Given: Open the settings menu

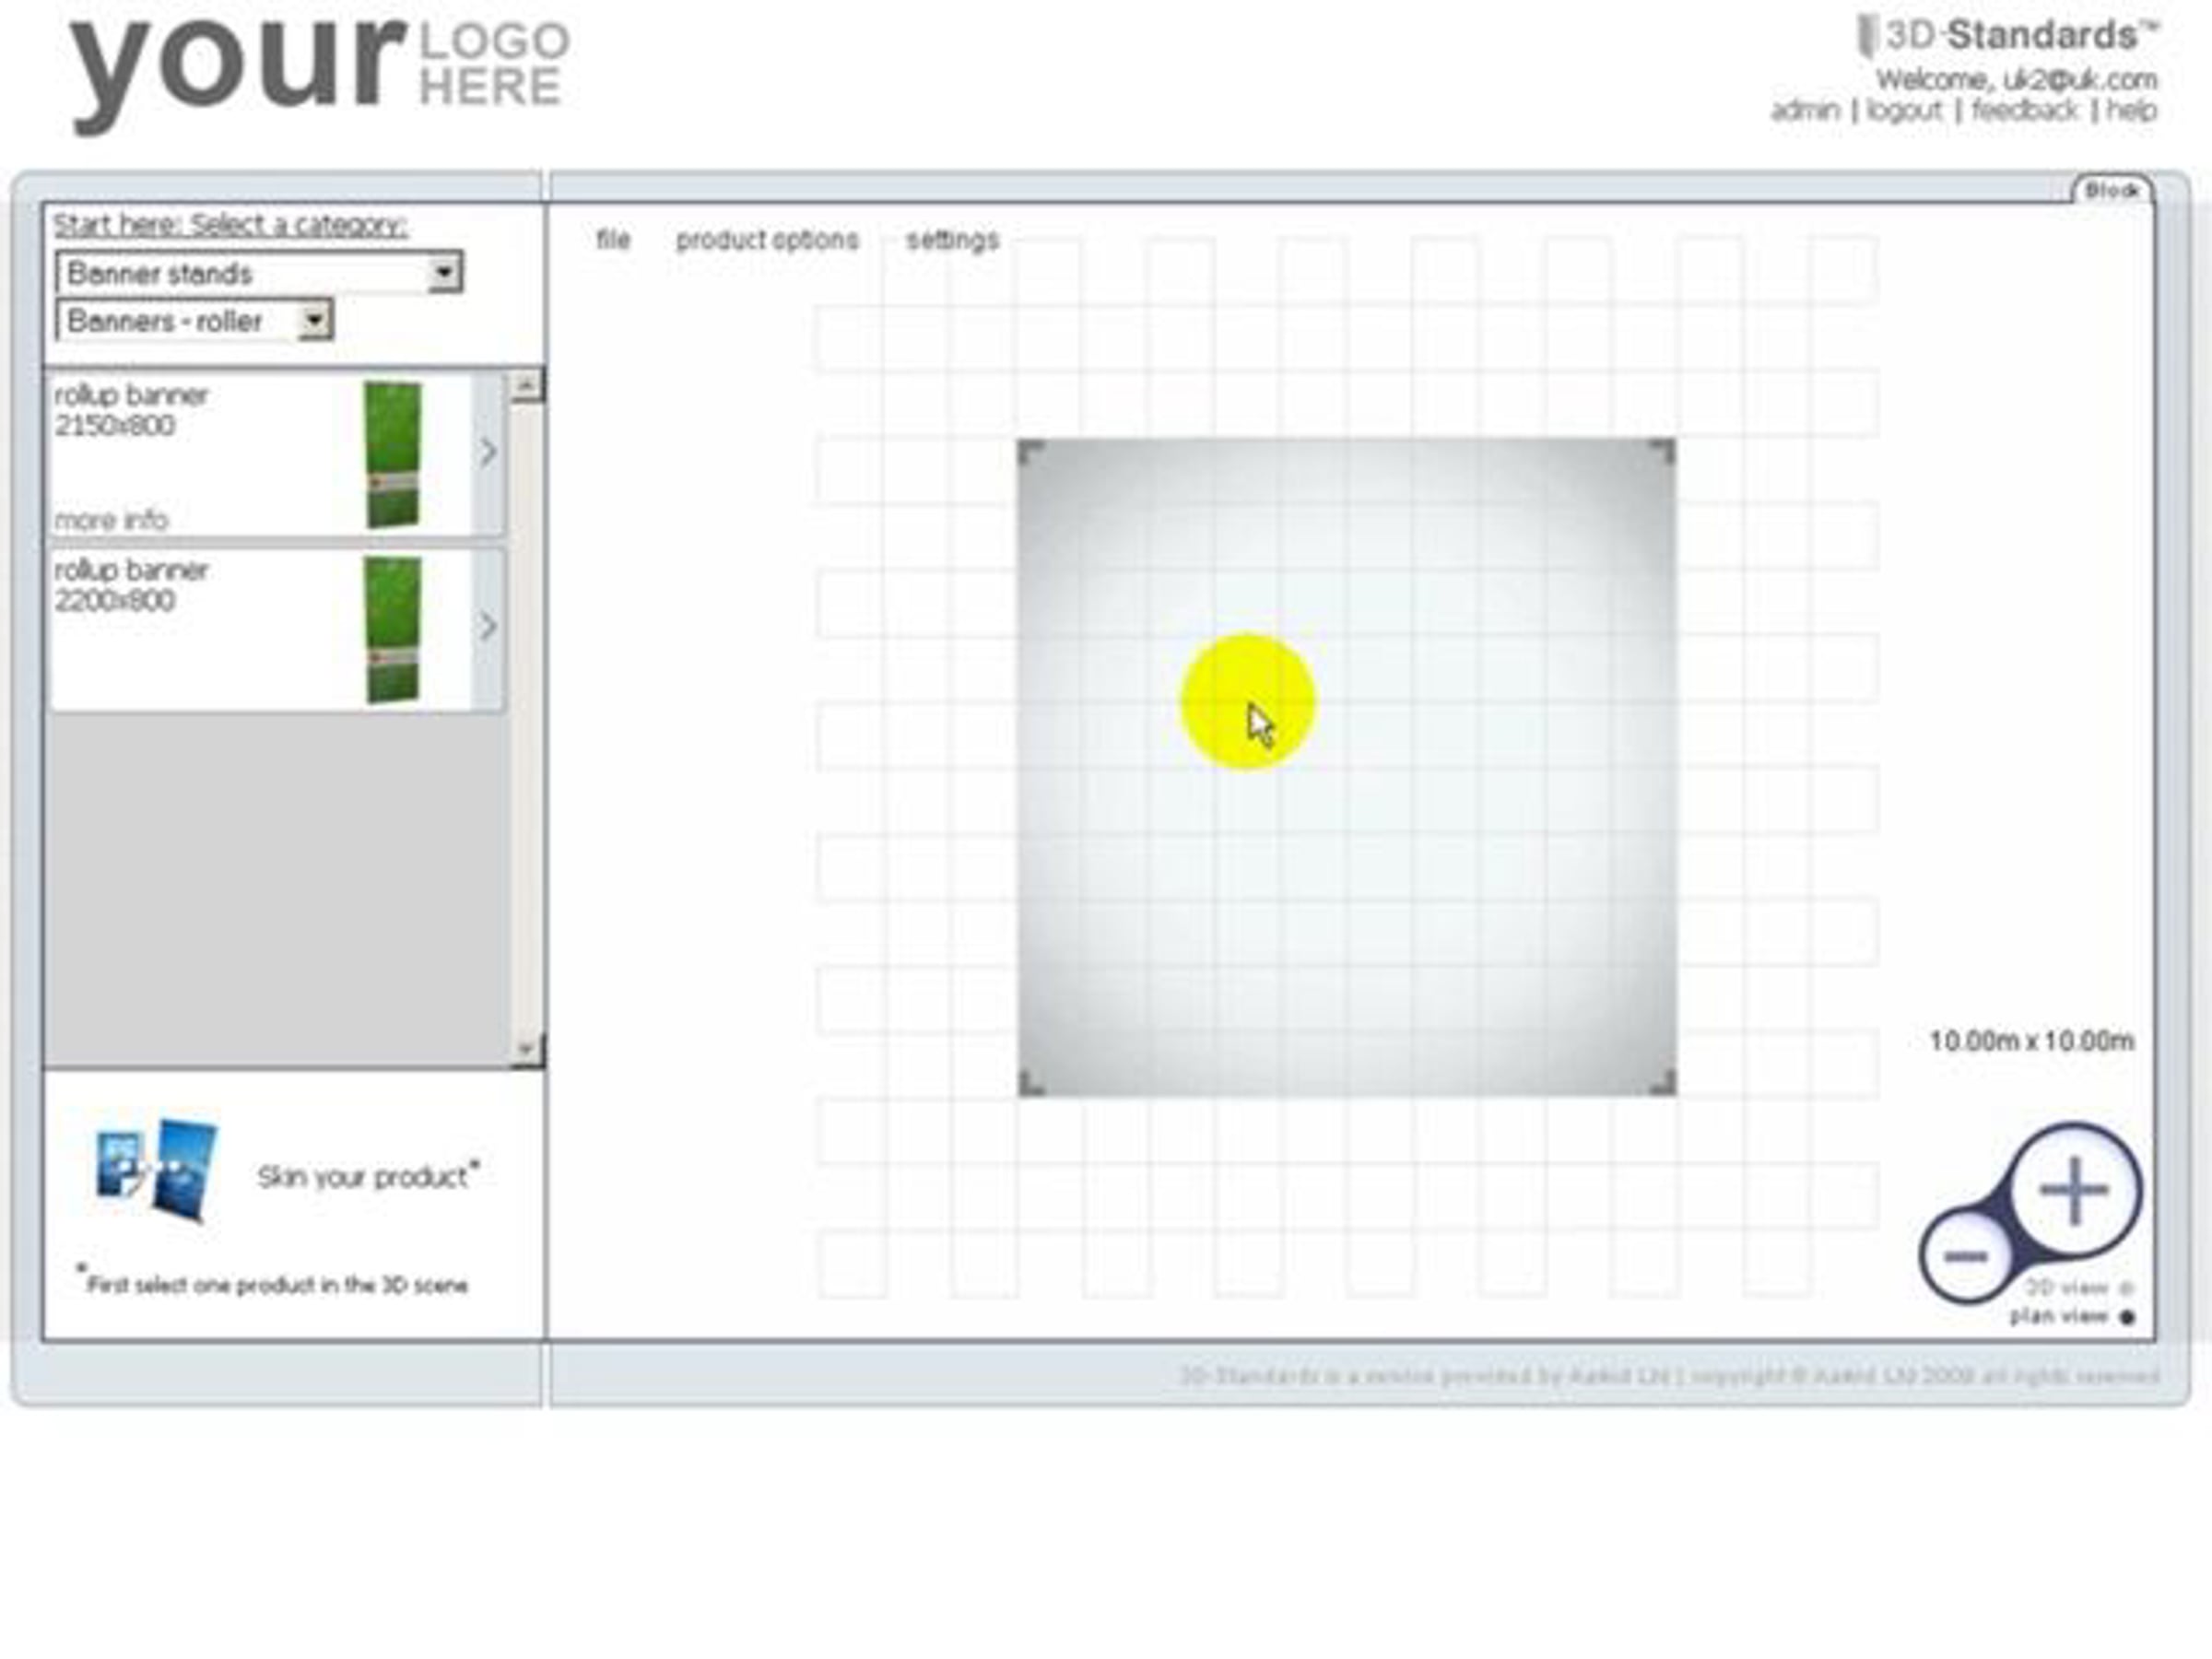Looking at the screenshot, I should [x=952, y=240].
